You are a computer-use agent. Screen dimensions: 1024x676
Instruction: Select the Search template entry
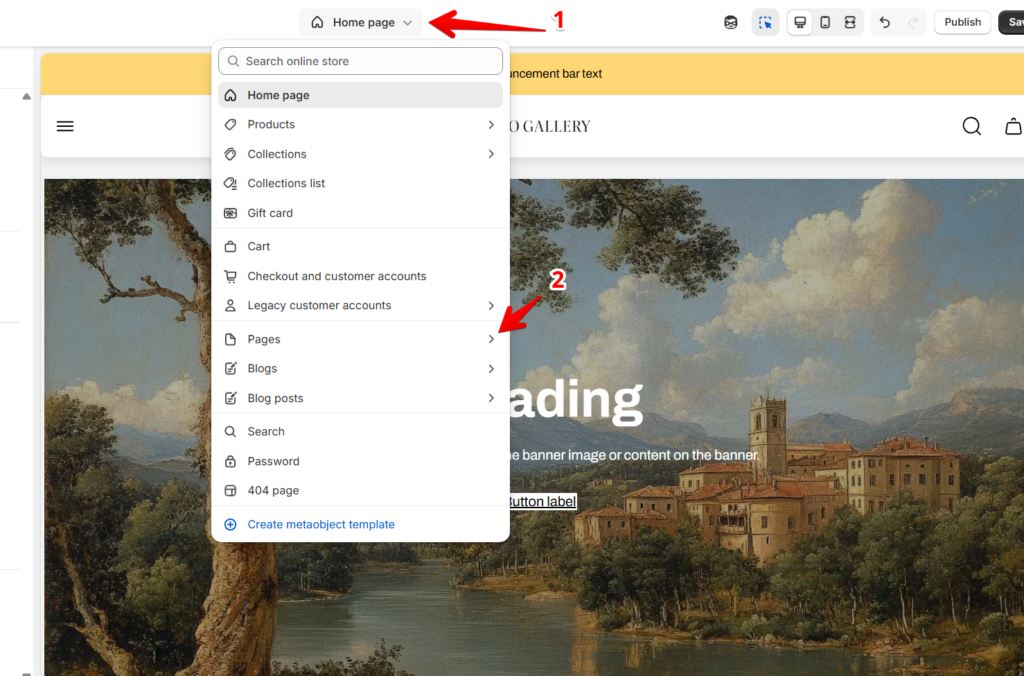point(360,432)
